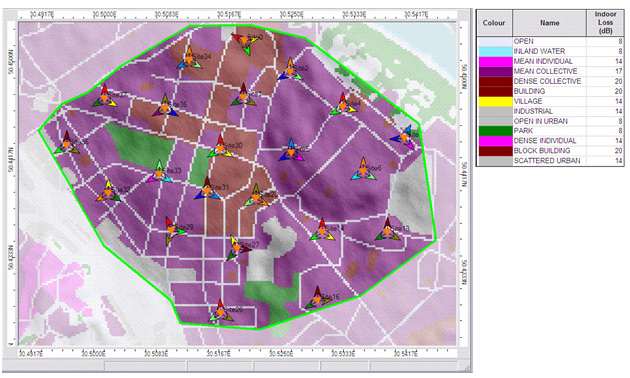Select the Site33 antenna icon

[x=160, y=173]
